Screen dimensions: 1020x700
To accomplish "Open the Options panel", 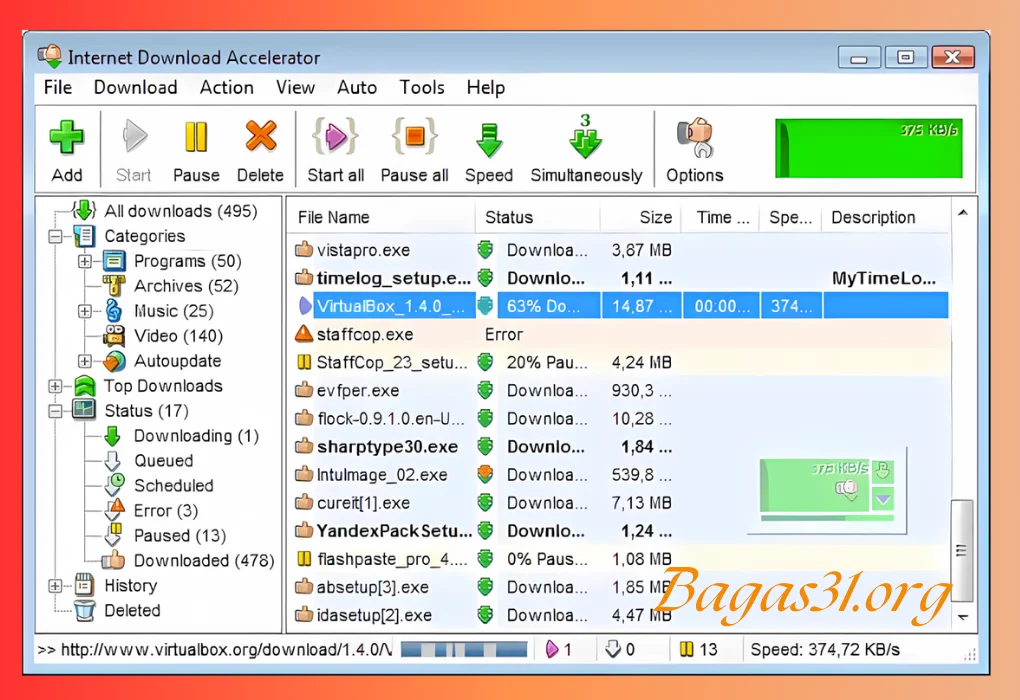I will (x=694, y=147).
